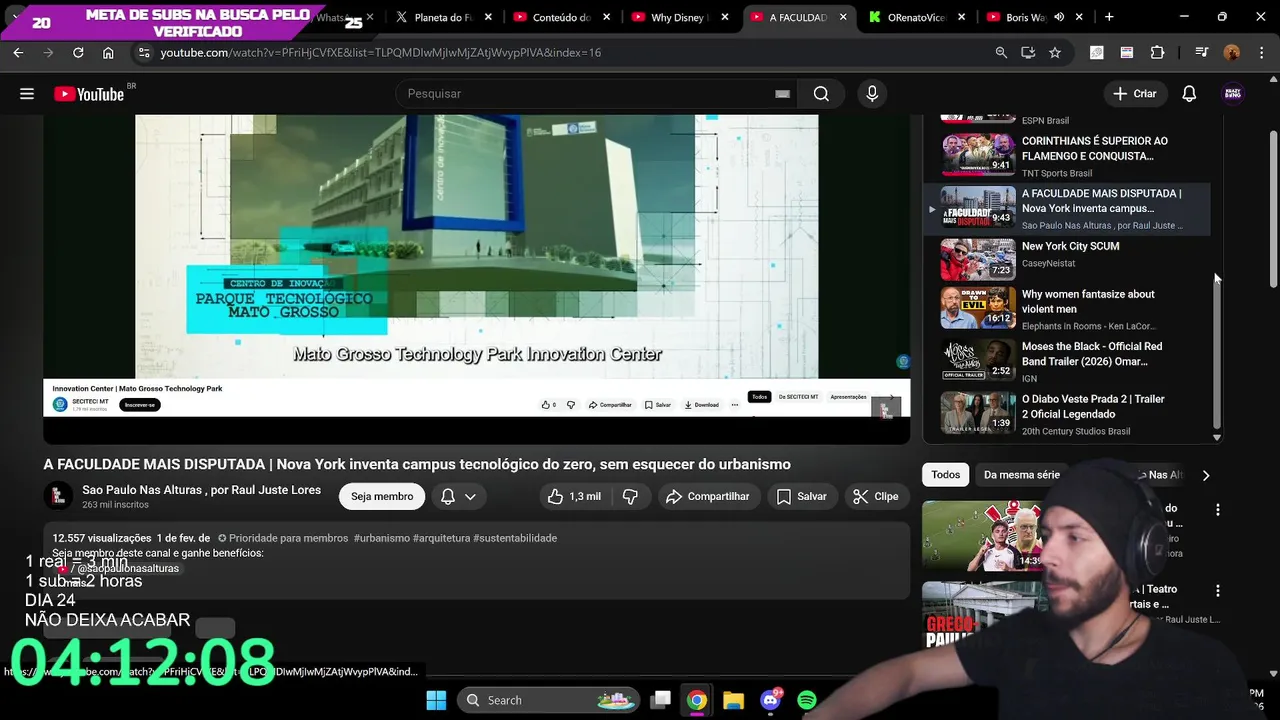
Task: Go to the YouTube home logo
Action: pos(90,94)
